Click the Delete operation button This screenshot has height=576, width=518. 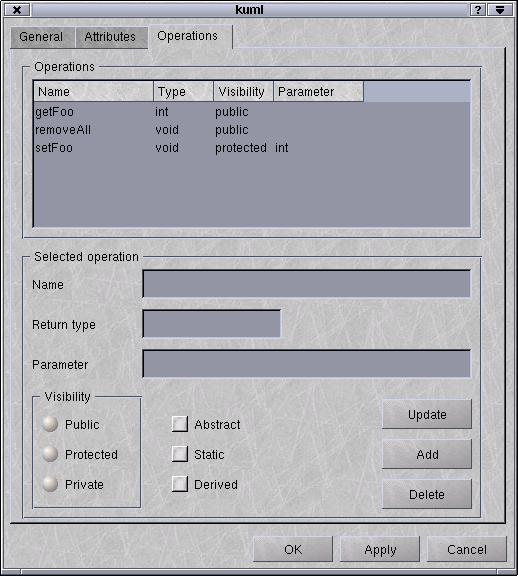(427, 494)
